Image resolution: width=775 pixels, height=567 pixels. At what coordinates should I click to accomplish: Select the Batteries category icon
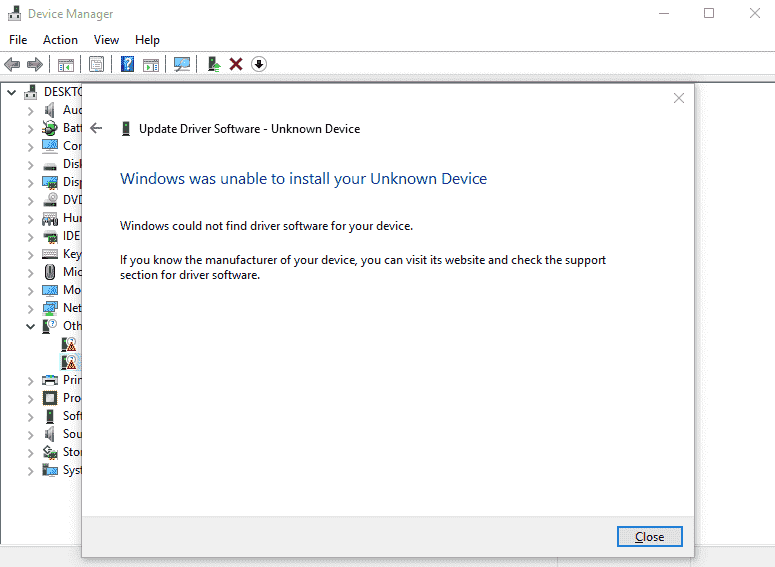[x=49, y=128]
